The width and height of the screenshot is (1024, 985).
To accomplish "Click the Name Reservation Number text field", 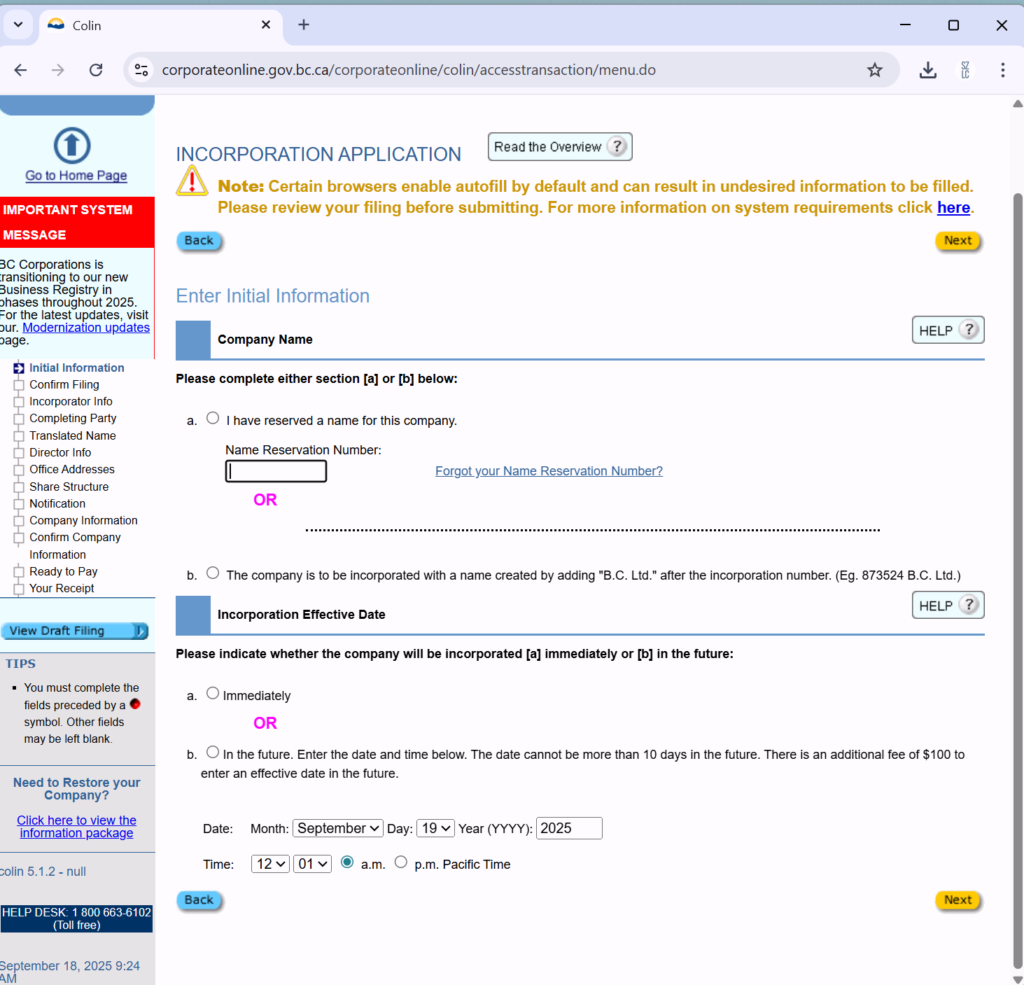I will point(276,471).
